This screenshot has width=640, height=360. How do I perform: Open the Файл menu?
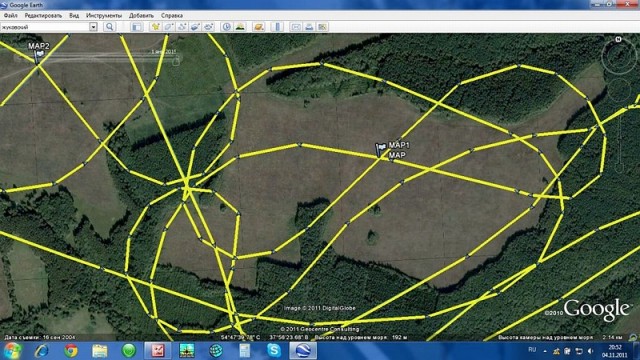click(x=10, y=16)
